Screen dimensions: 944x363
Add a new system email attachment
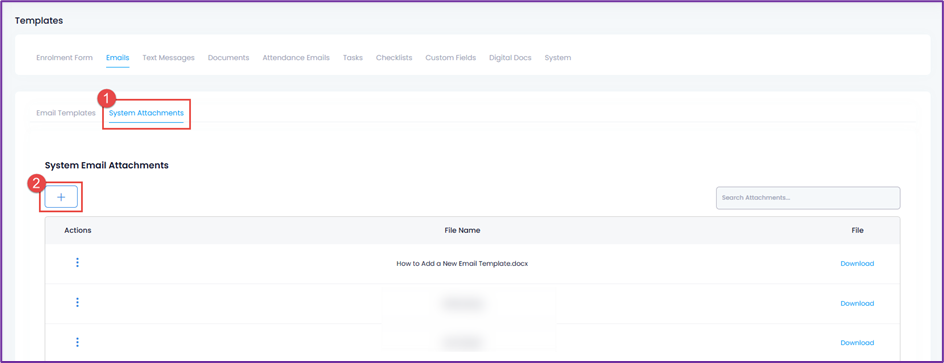click(x=61, y=197)
